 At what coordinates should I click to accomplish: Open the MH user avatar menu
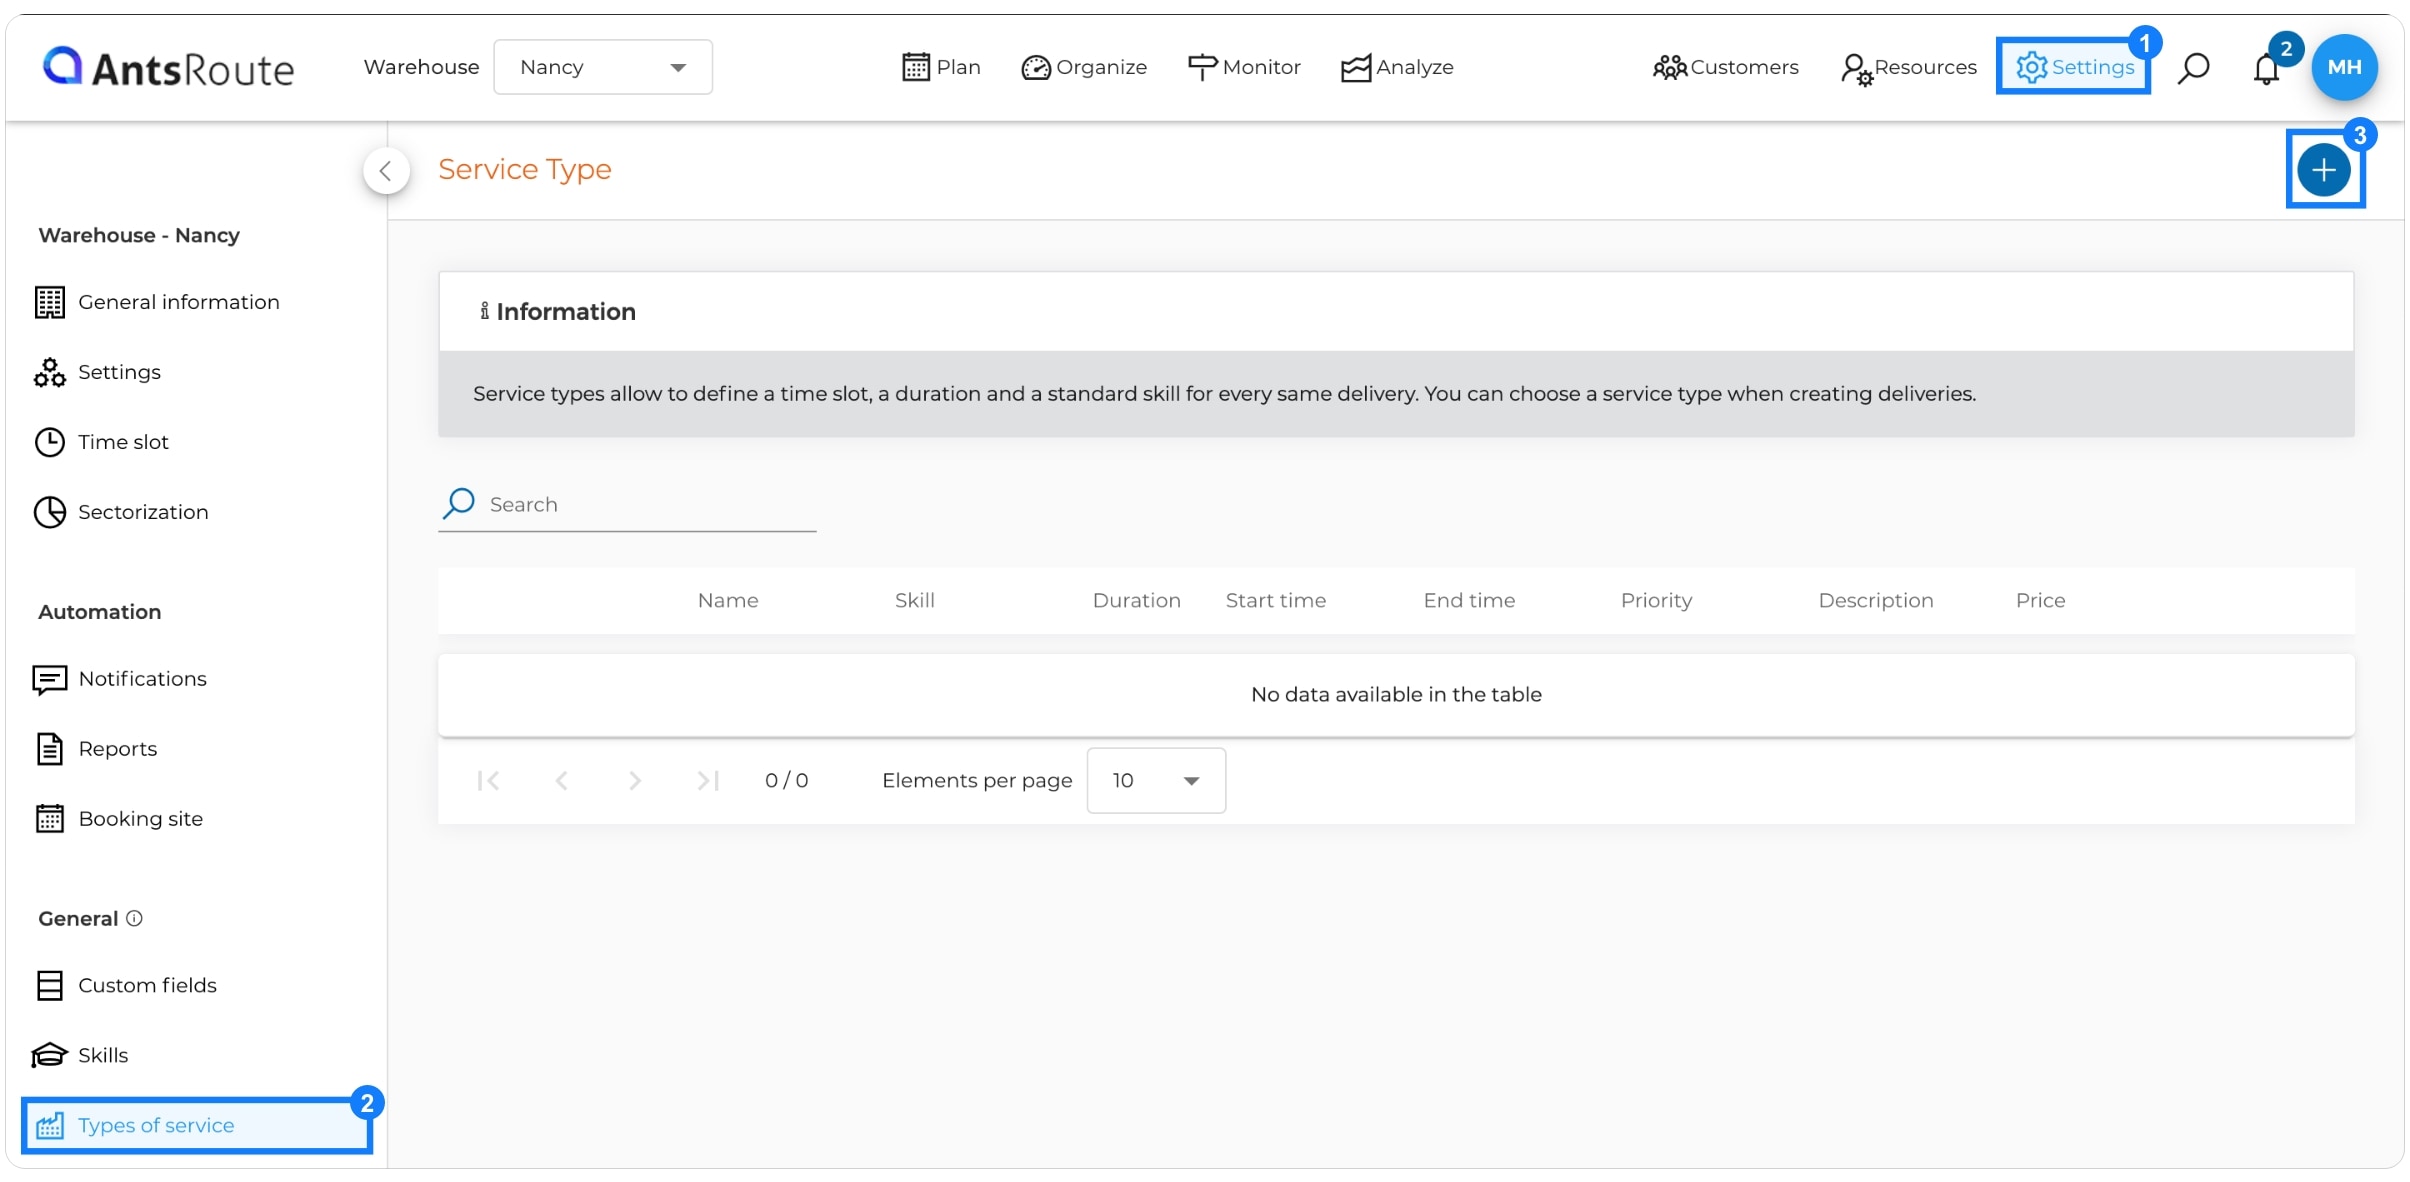pos(2344,67)
